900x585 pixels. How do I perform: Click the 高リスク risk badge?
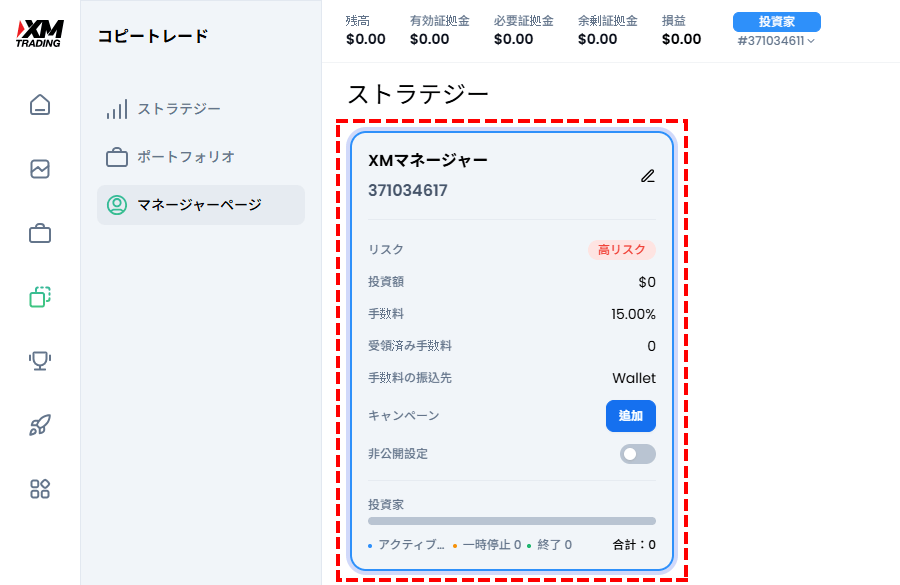pos(622,250)
